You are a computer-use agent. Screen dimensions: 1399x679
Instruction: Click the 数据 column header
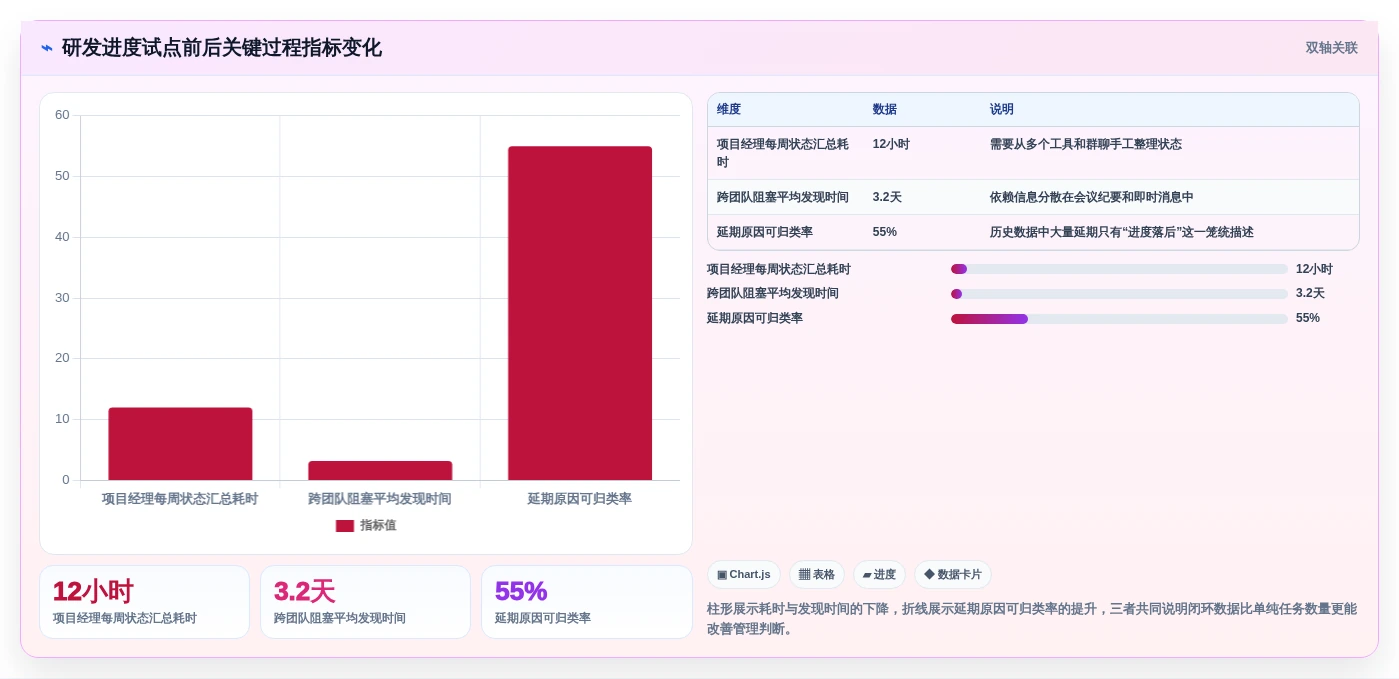[885, 110]
